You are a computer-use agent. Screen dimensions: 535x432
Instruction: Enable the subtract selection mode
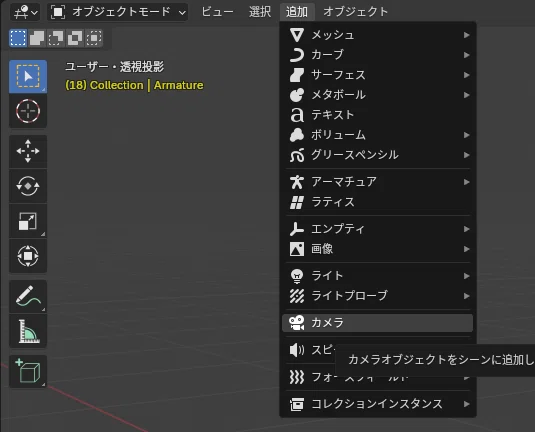click(56, 38)
